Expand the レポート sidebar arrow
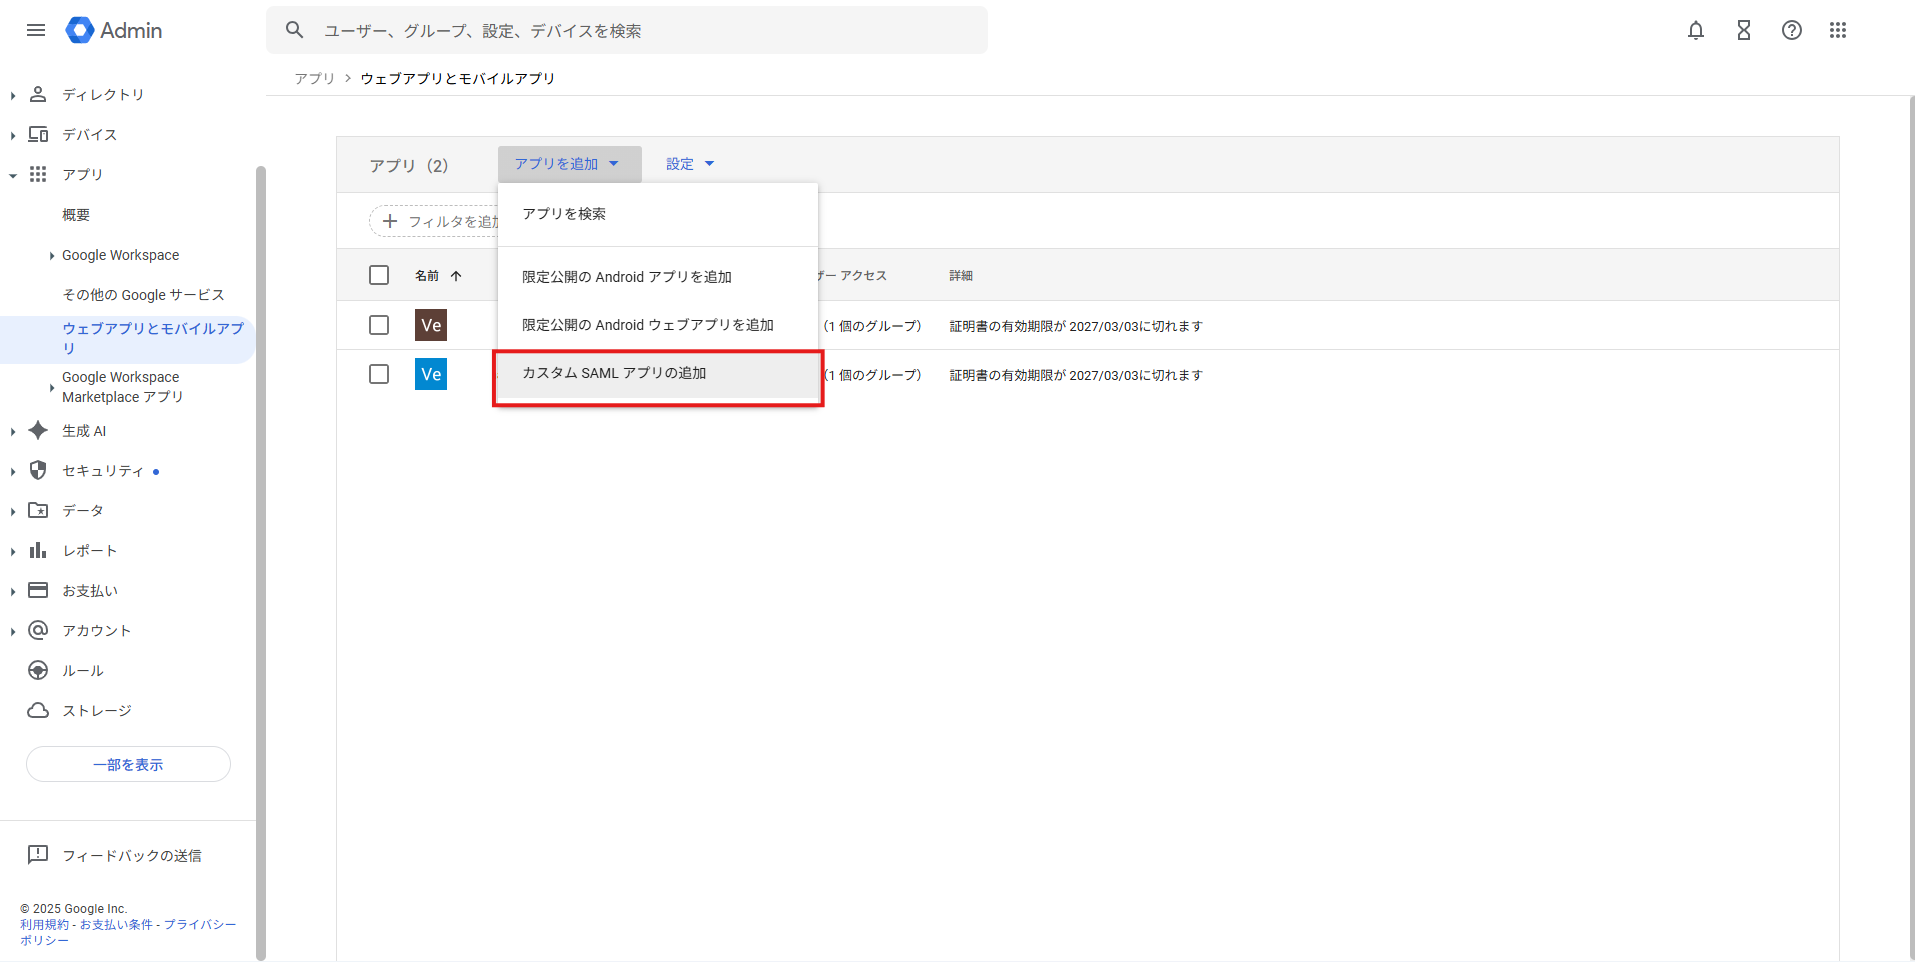Viewport: 1915px width, 962px height. [13, 551]
